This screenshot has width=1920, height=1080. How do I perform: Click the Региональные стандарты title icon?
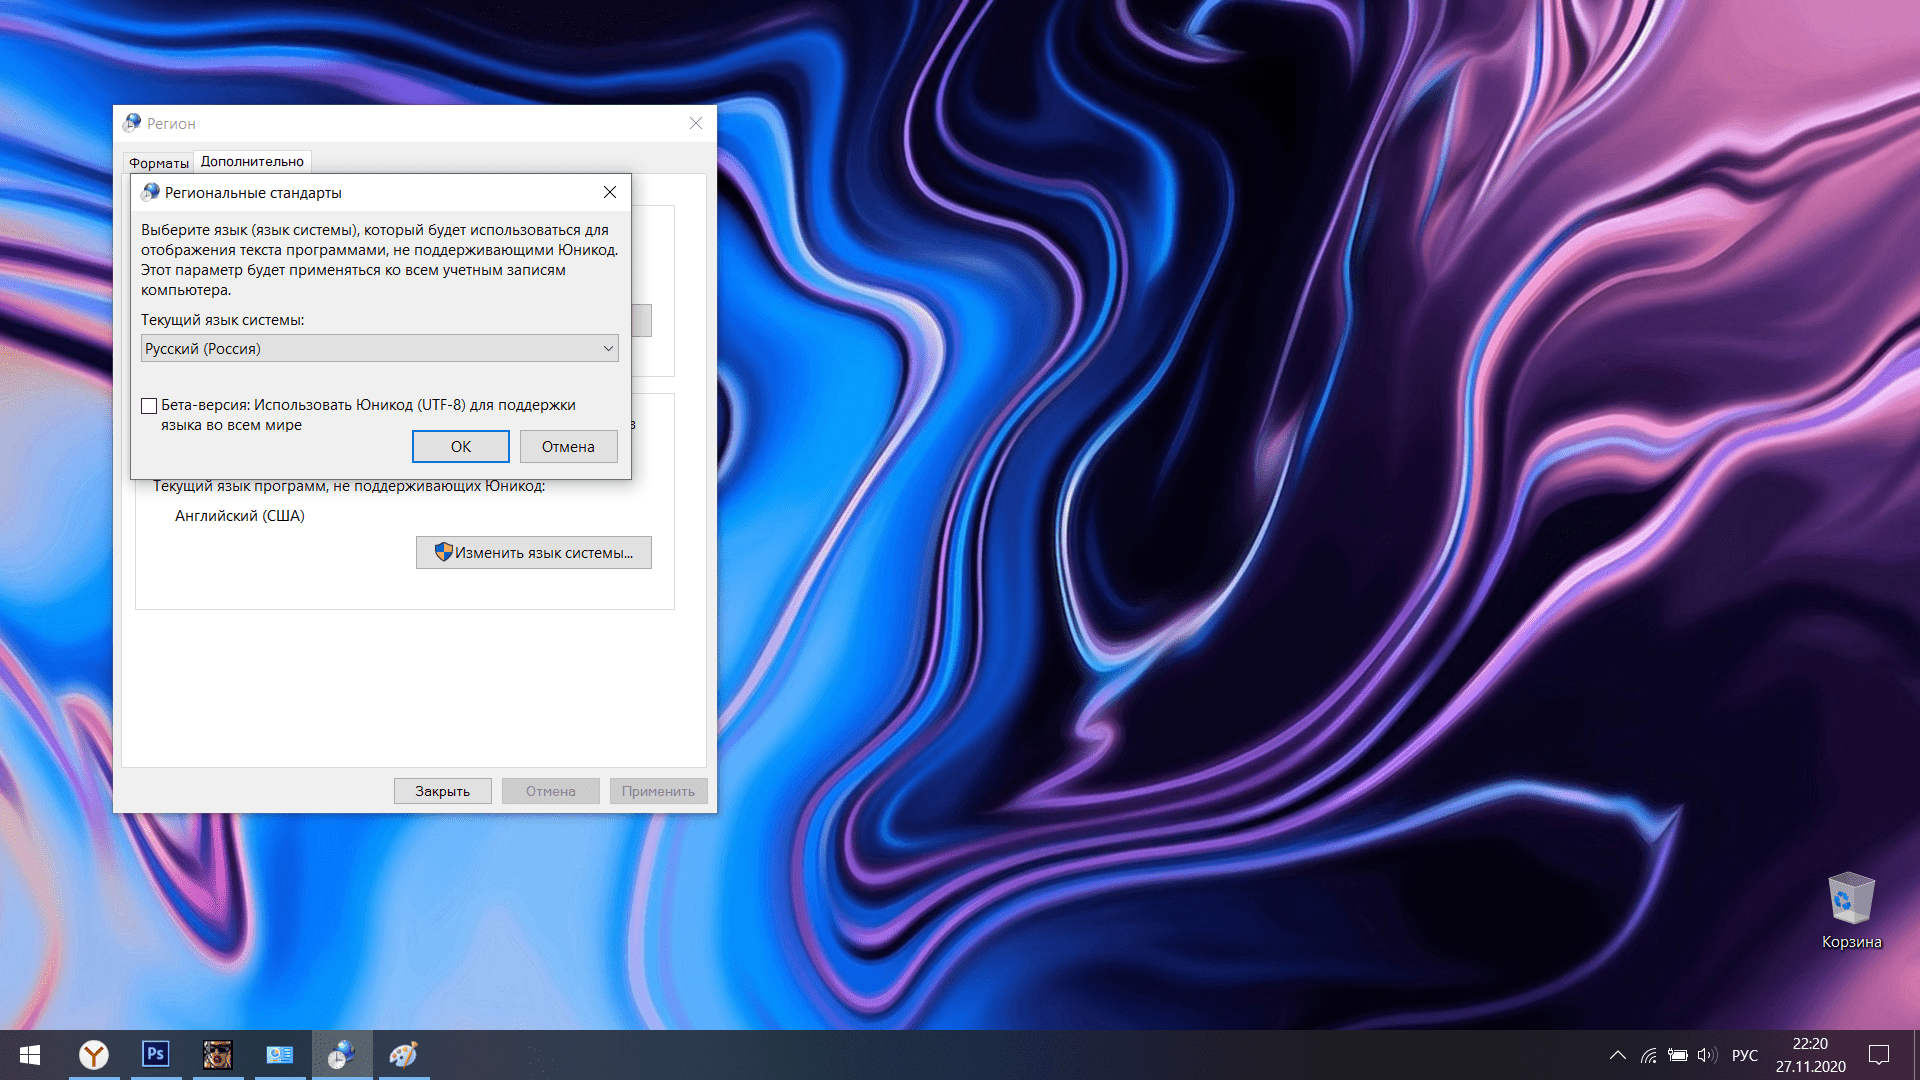[x=151, y=192]
